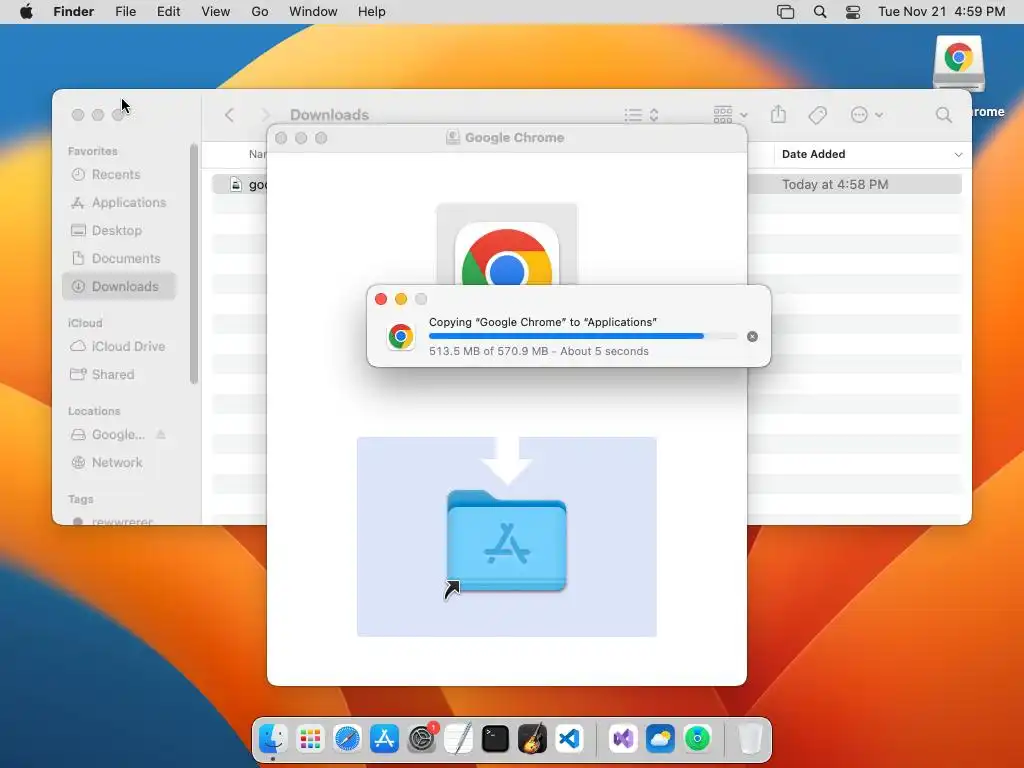Open System Settings from the Dock
Viewport: 1024px width, 768px height.
(x=422, y=739)
